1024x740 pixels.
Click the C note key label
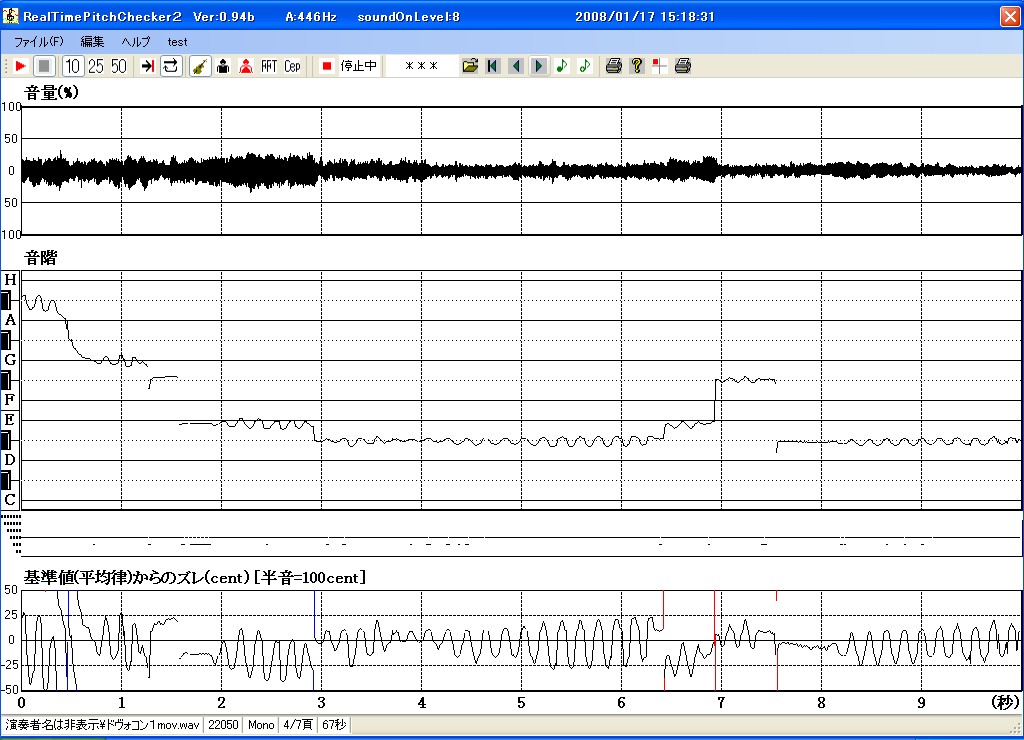(x=10, y=500)
